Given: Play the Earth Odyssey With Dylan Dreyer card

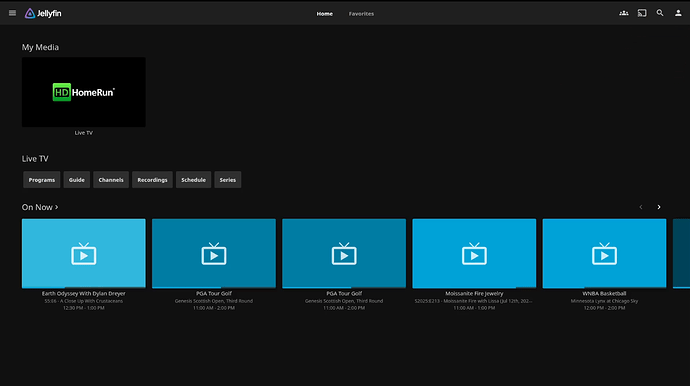Looking at the screenshot, I should coord(84,254).
